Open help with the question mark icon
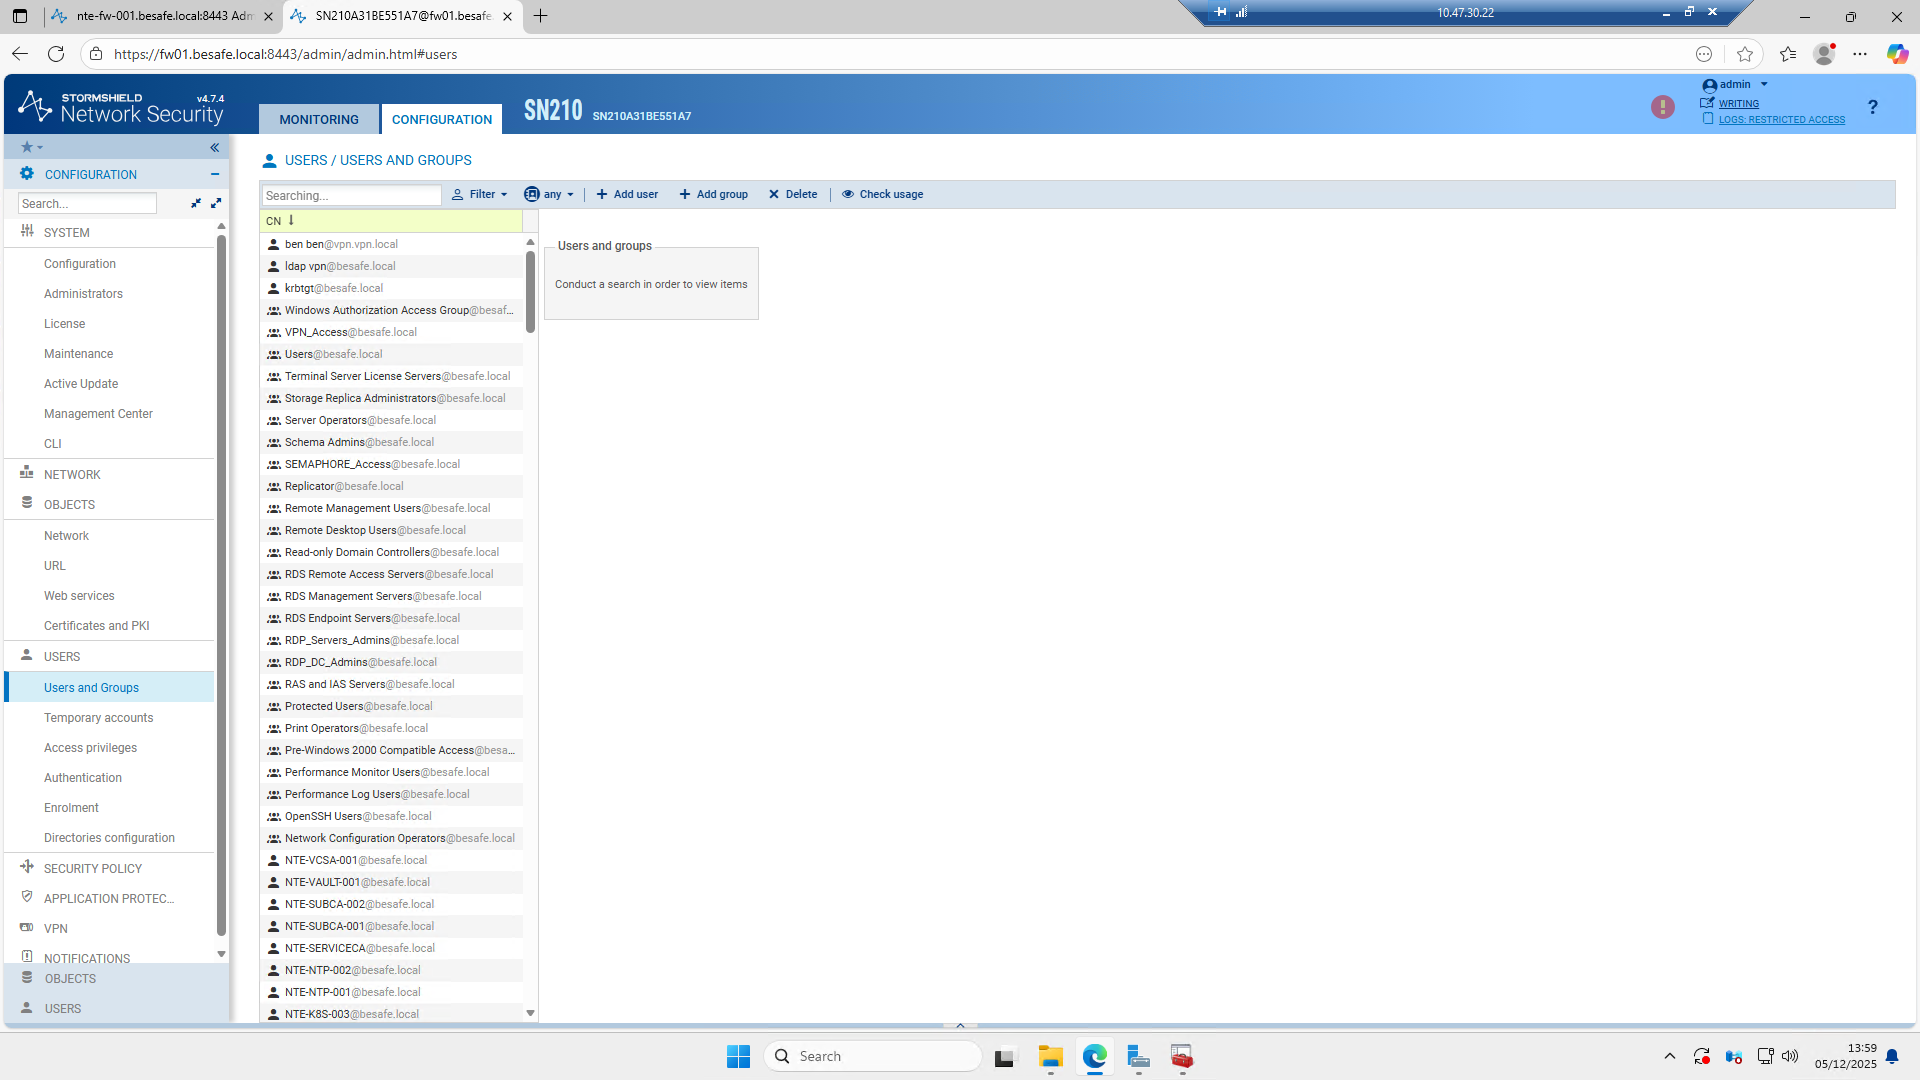1920x1080 pixels. (x=1873, y=107)
